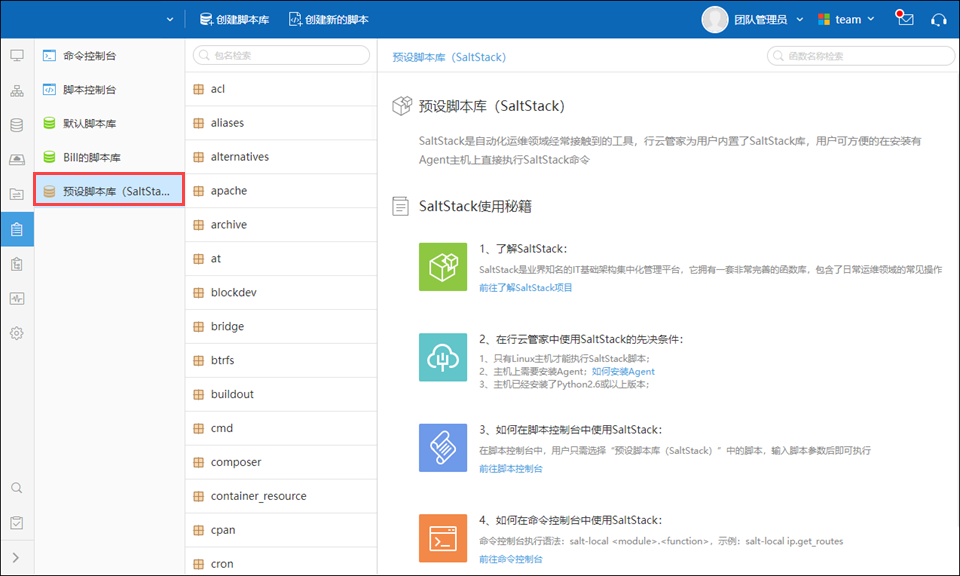Expand the left sidebar with bottom chevron

click(17, 557)
